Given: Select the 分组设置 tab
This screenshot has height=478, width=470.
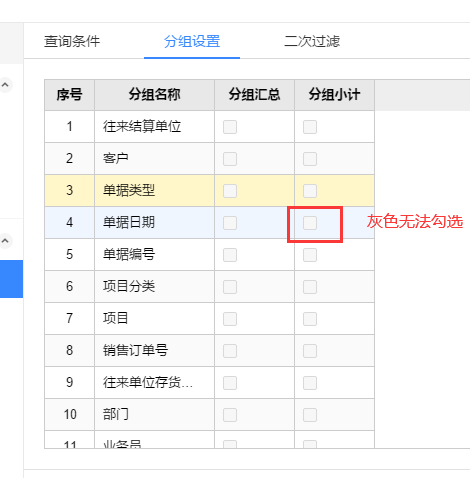Looking at the screenshot, I should coord(192,41).
